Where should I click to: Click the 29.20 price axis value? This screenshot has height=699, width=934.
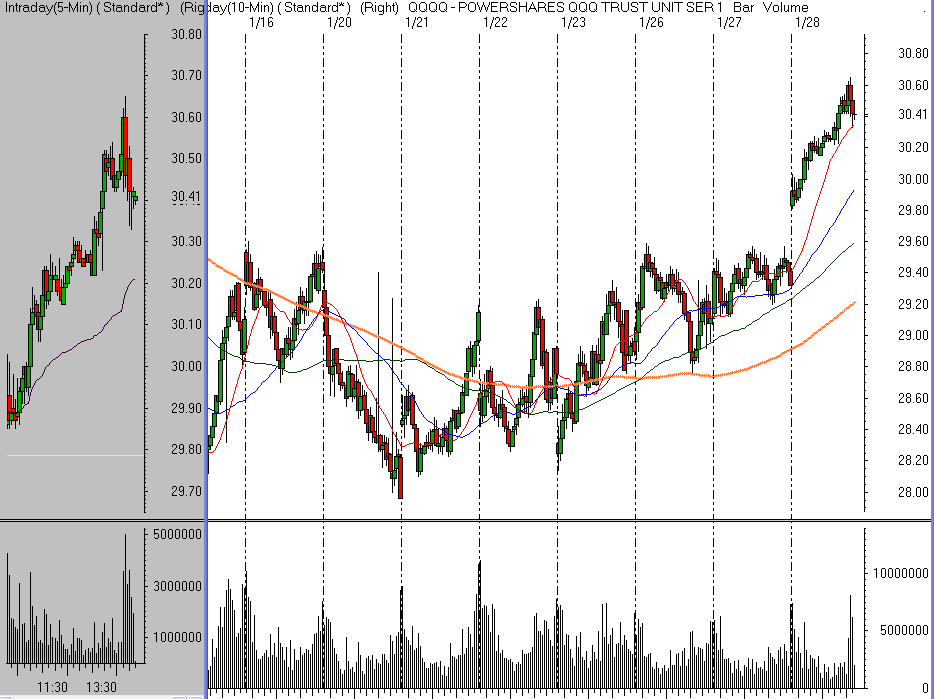coord(913,305)
